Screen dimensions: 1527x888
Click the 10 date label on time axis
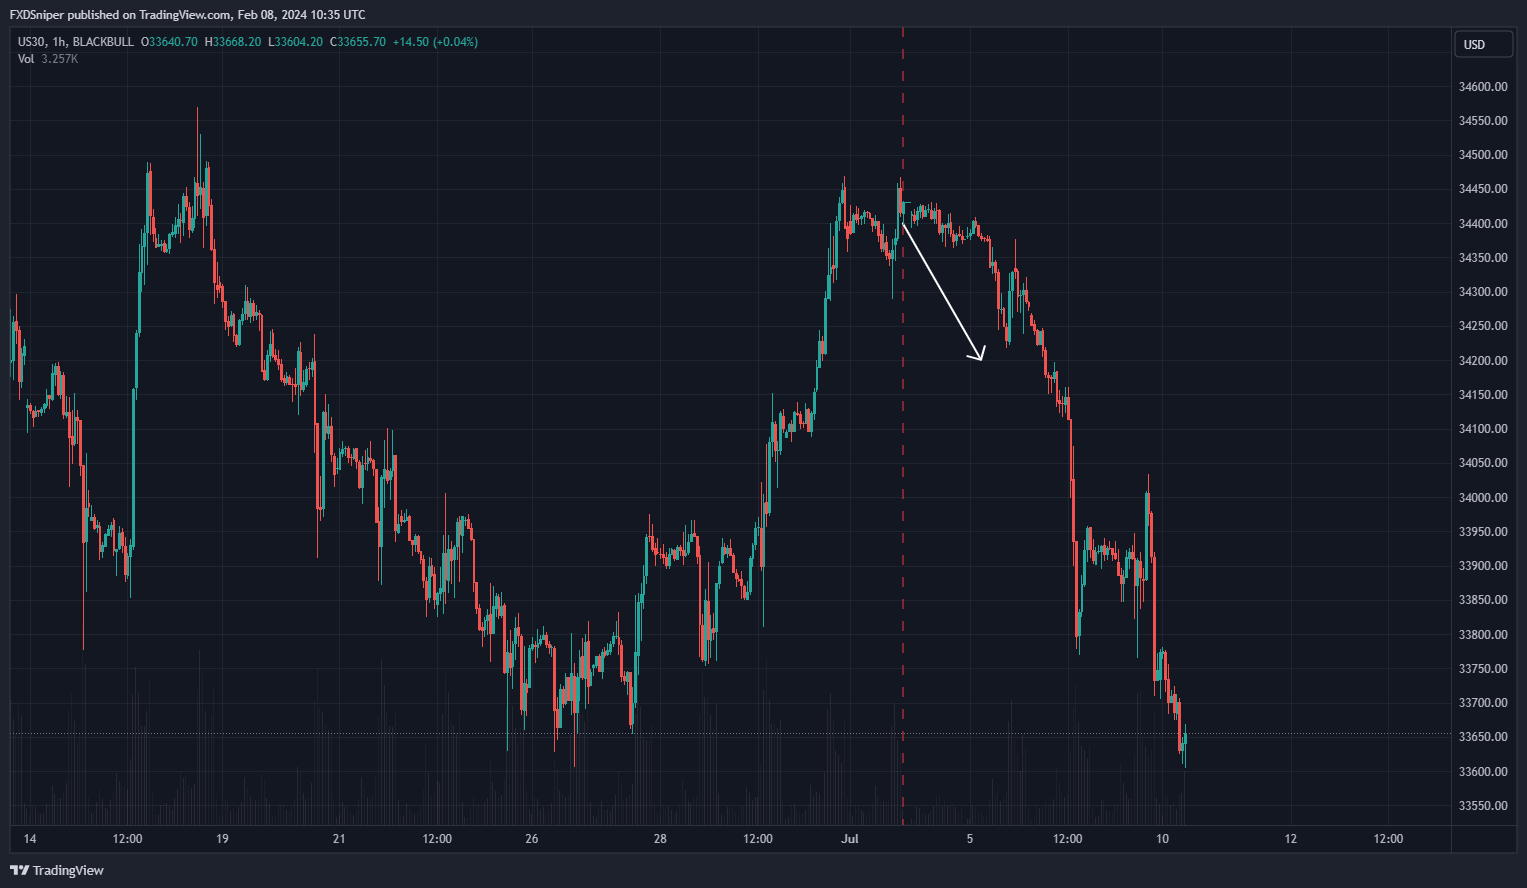[1162, 839]
